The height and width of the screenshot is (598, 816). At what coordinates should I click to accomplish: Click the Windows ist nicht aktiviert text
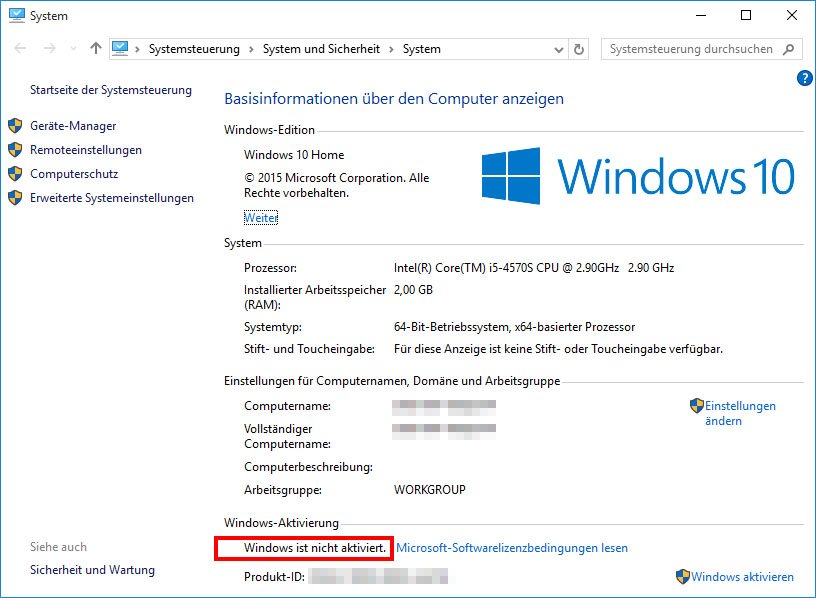[x=315, y=548]
